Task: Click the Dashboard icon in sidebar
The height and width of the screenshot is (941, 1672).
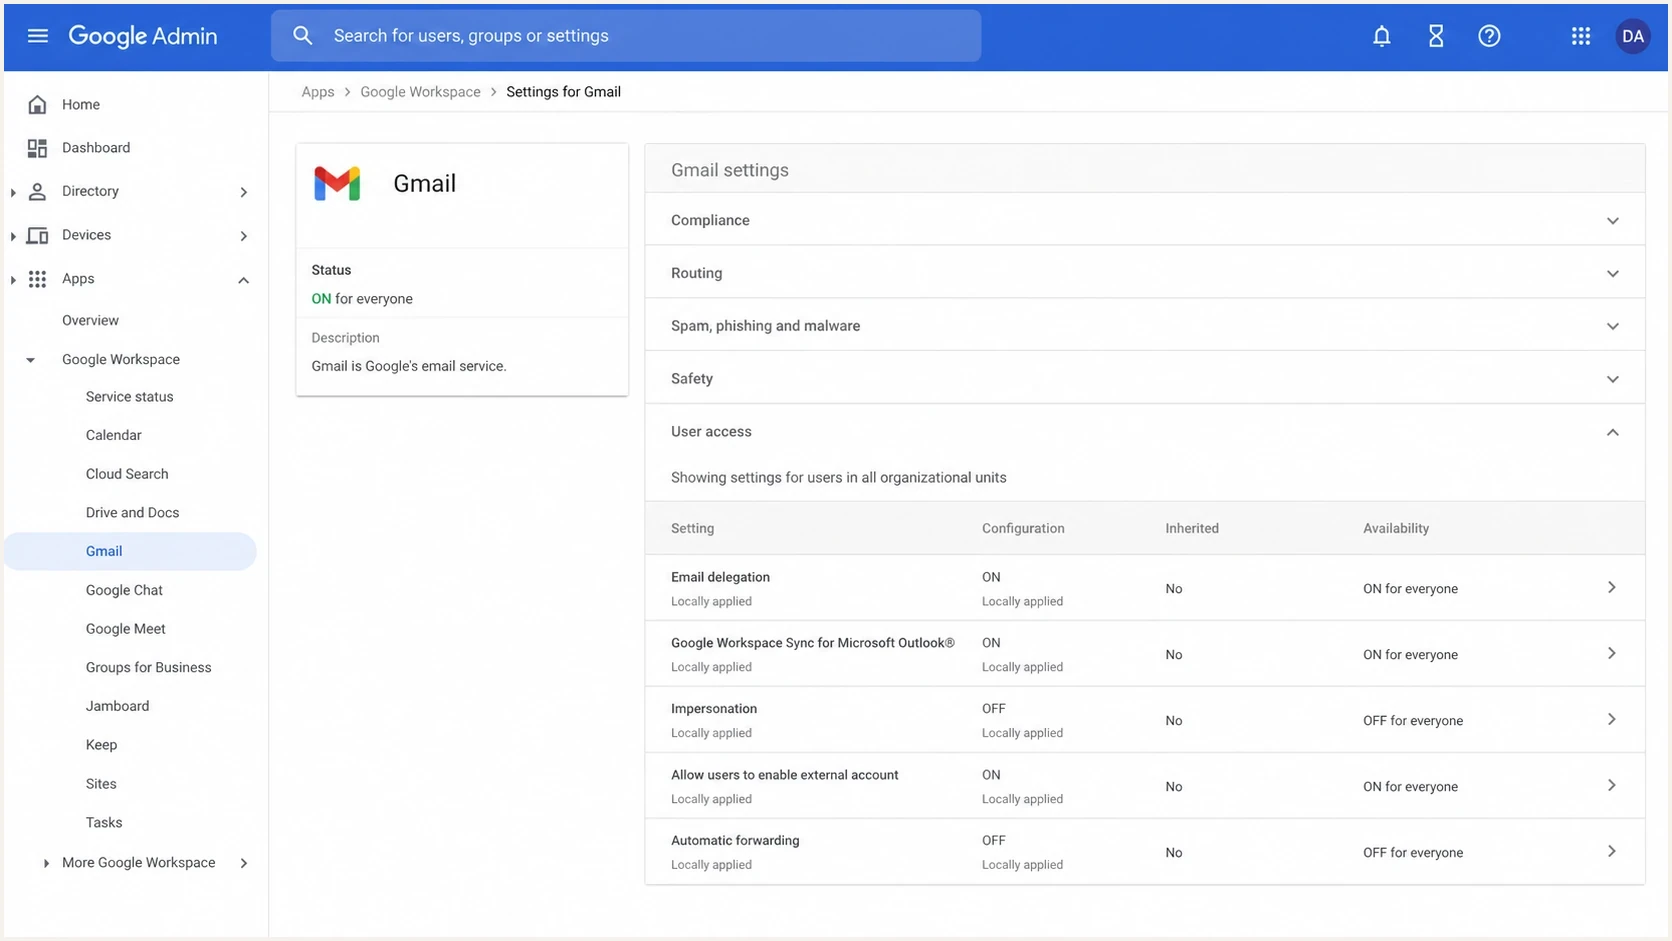Action: point(37,148)
